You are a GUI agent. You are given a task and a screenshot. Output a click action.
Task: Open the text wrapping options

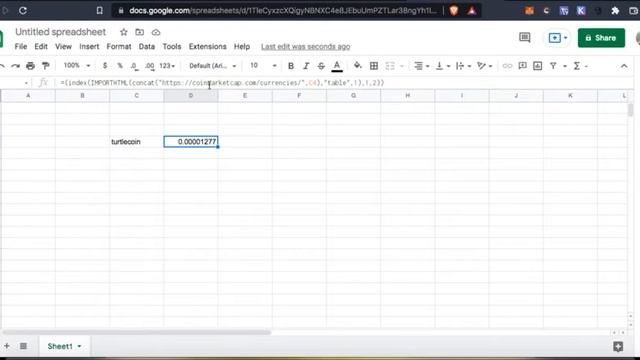pyautogui.click(x=463, y=66)
